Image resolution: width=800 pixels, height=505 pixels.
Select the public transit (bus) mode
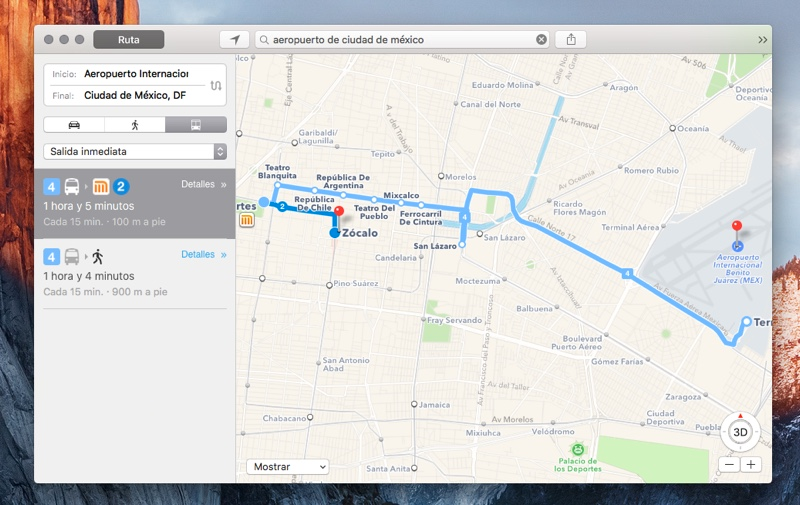196,125
